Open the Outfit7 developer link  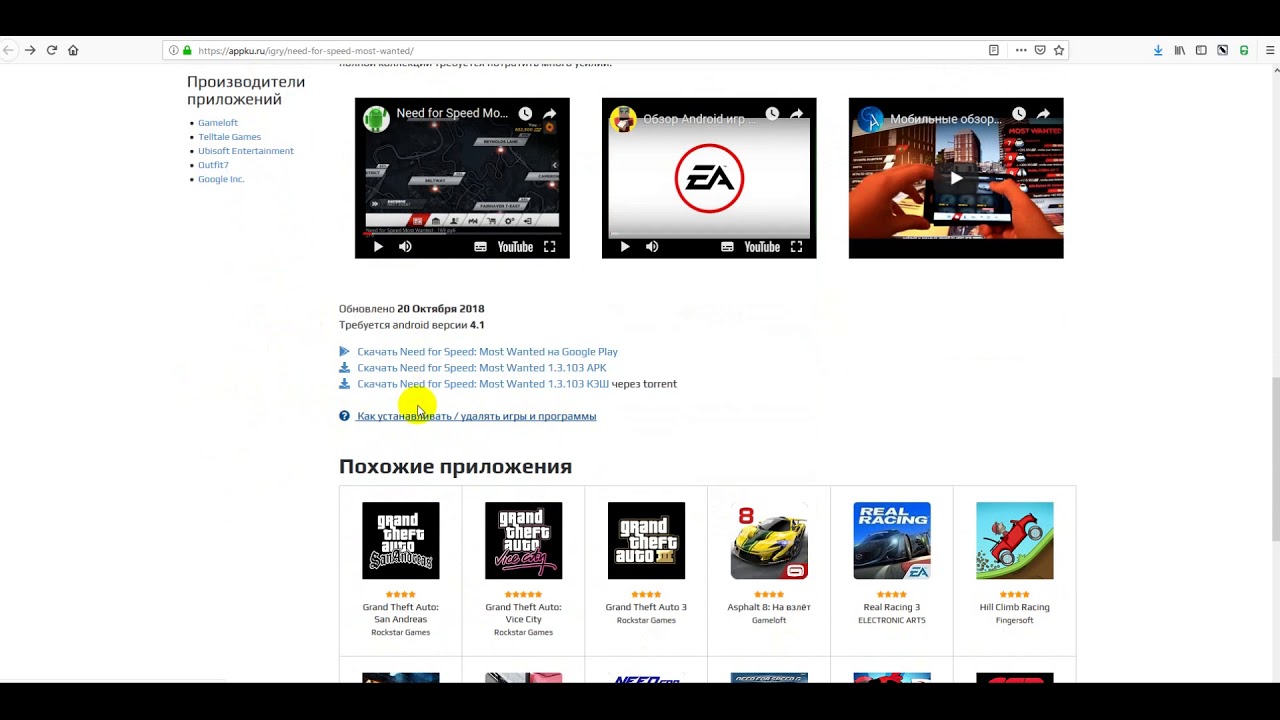213,165
